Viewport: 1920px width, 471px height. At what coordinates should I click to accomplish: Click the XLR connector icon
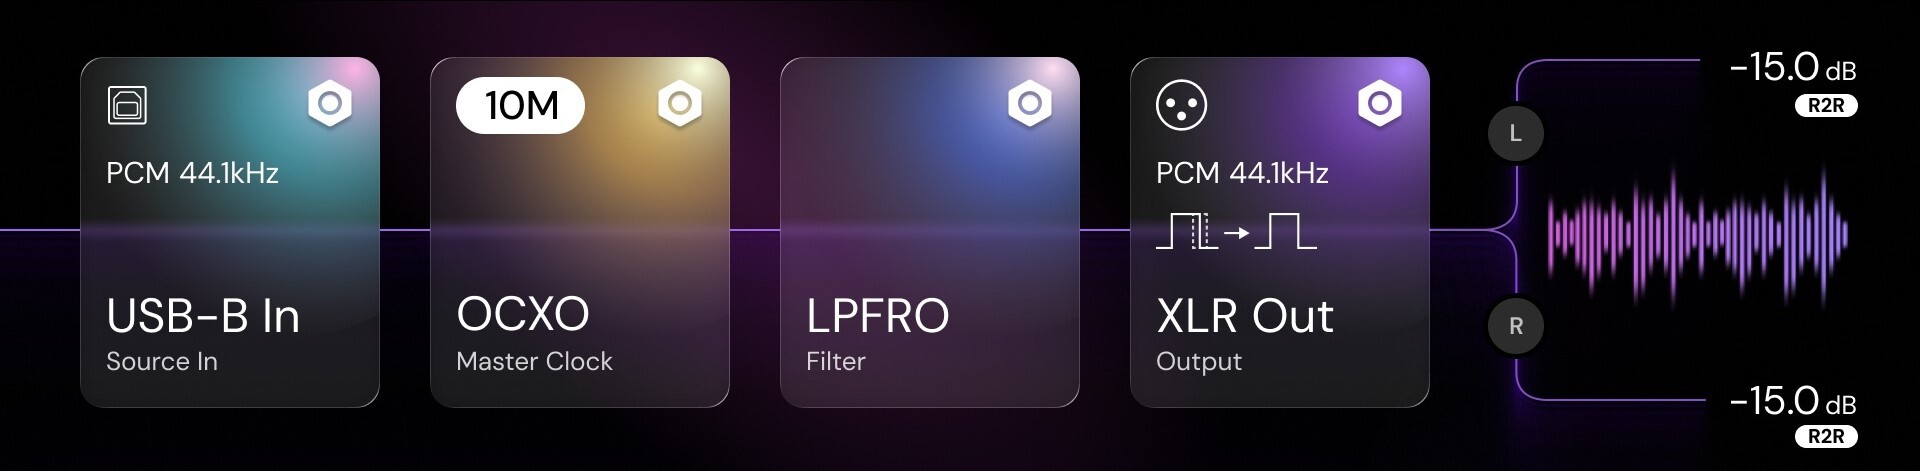(x=1181, y=105)
